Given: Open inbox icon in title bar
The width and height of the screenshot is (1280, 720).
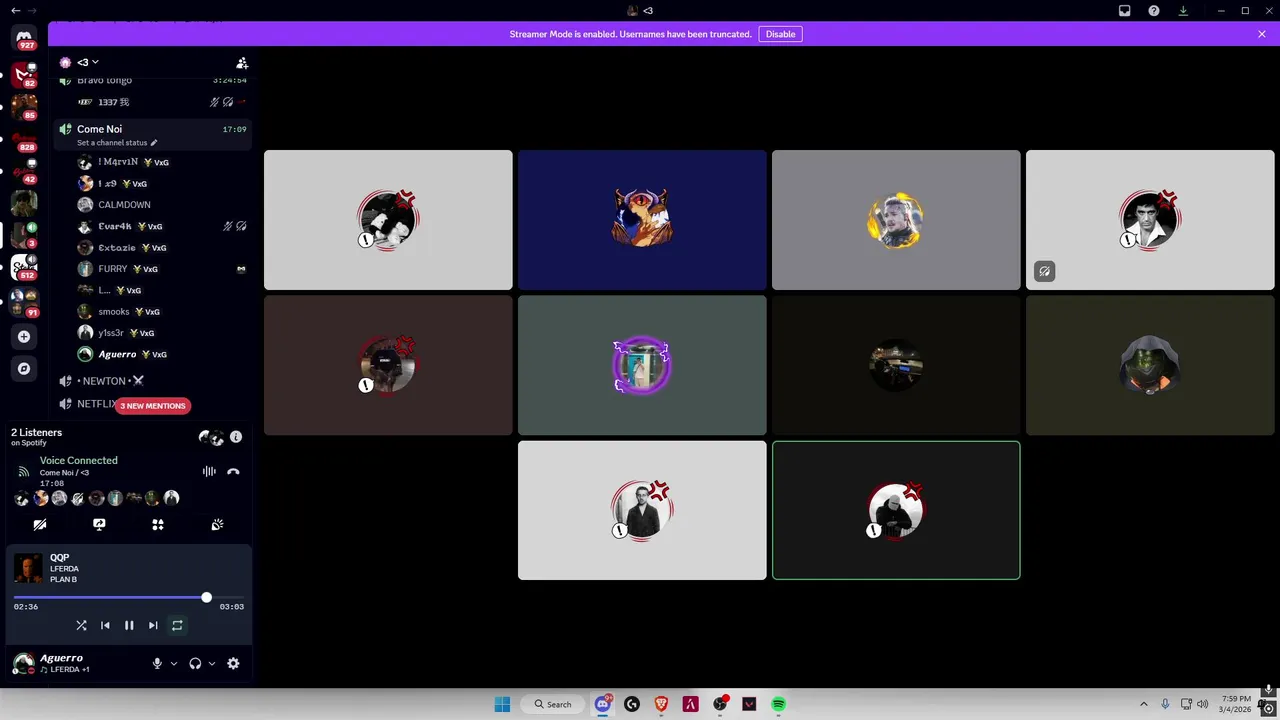Looking at the screenshot, I should (1125, 10).
